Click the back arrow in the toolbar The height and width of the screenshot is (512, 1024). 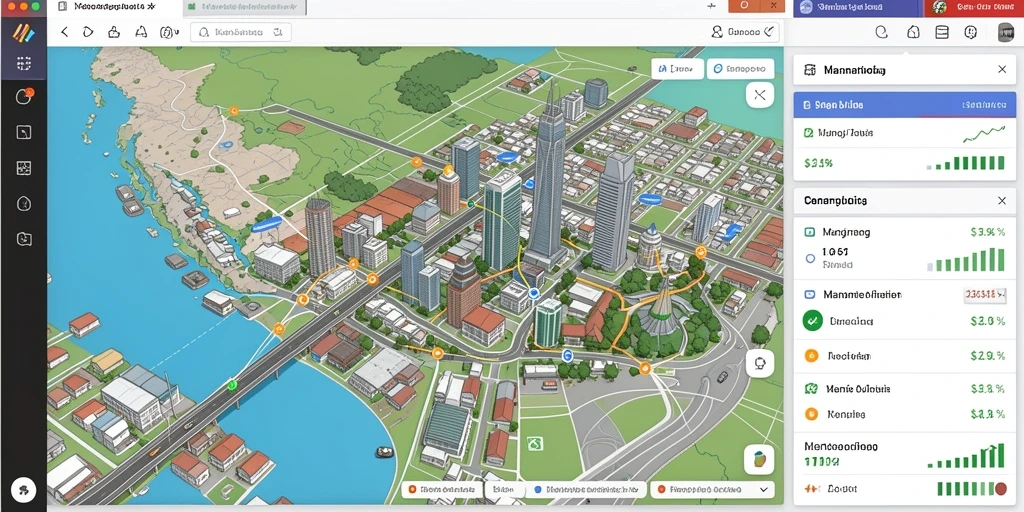click(64, 31)
